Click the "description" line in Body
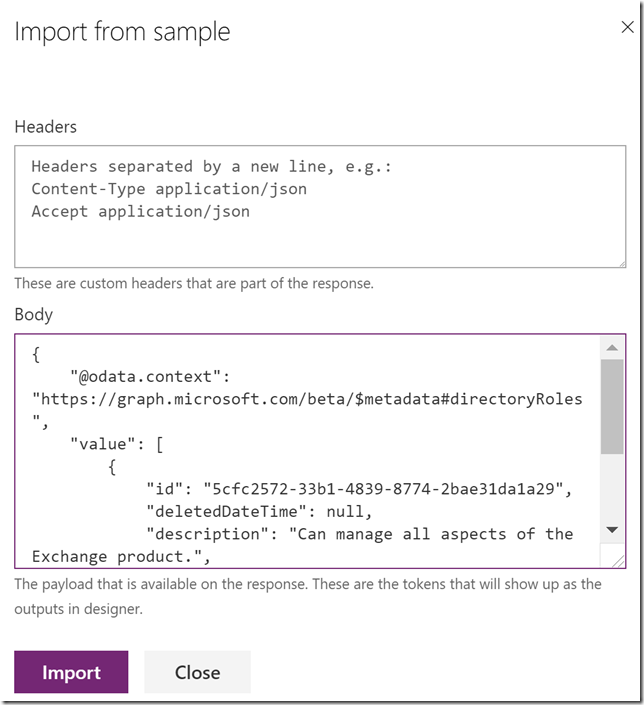 (360, 534)
